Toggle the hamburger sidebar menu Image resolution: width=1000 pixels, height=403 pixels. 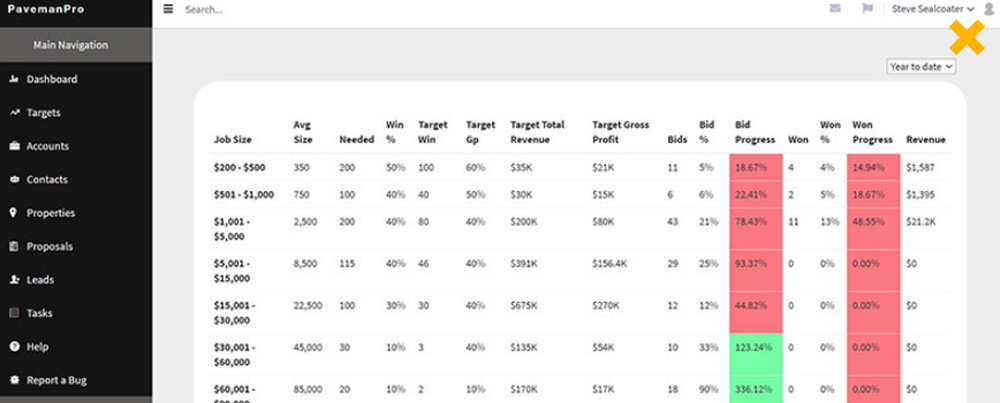pos(168,9)
